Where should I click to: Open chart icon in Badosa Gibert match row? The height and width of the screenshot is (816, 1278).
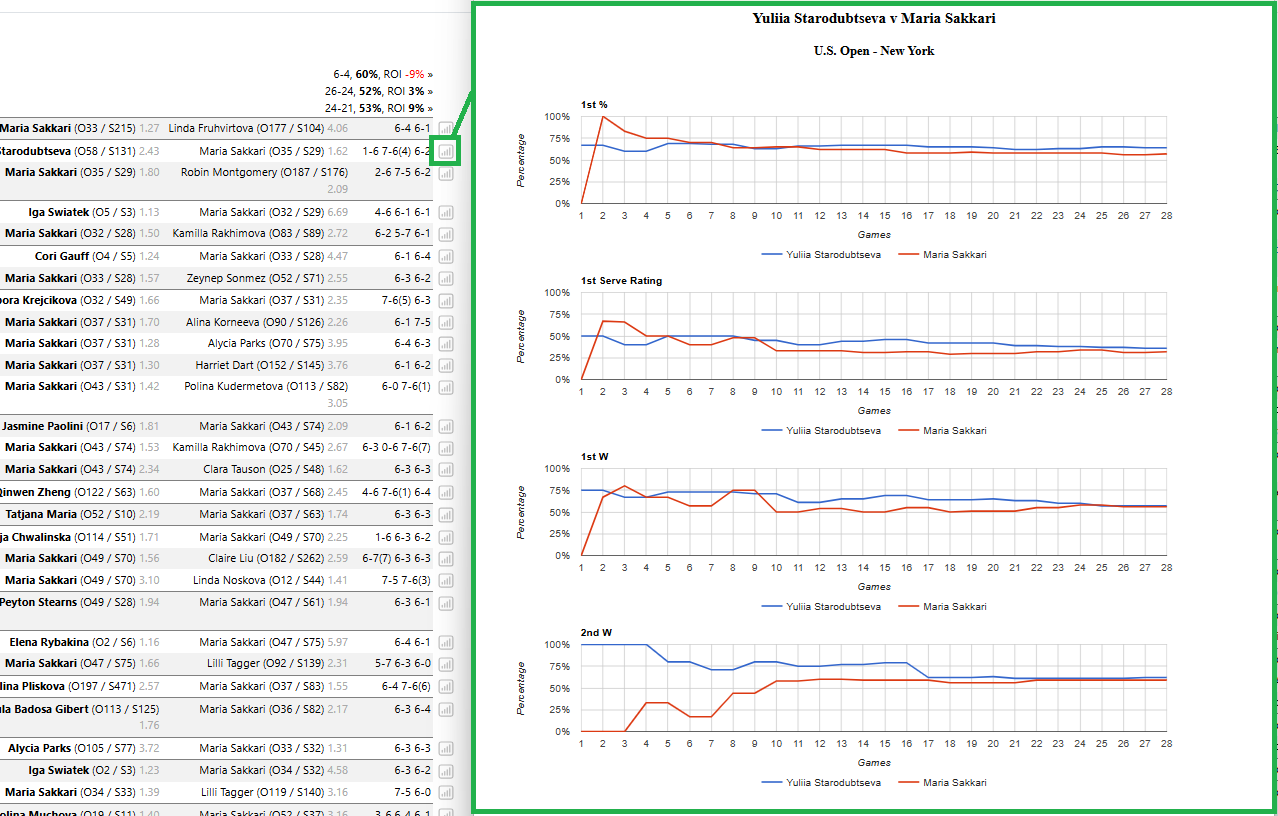tap(445, 710)
